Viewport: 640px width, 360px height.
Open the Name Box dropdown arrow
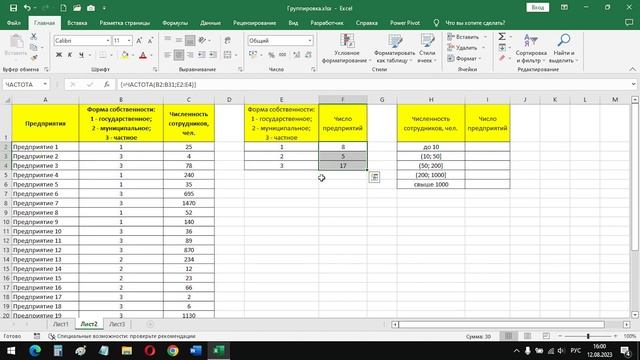[x=45, y=84]
